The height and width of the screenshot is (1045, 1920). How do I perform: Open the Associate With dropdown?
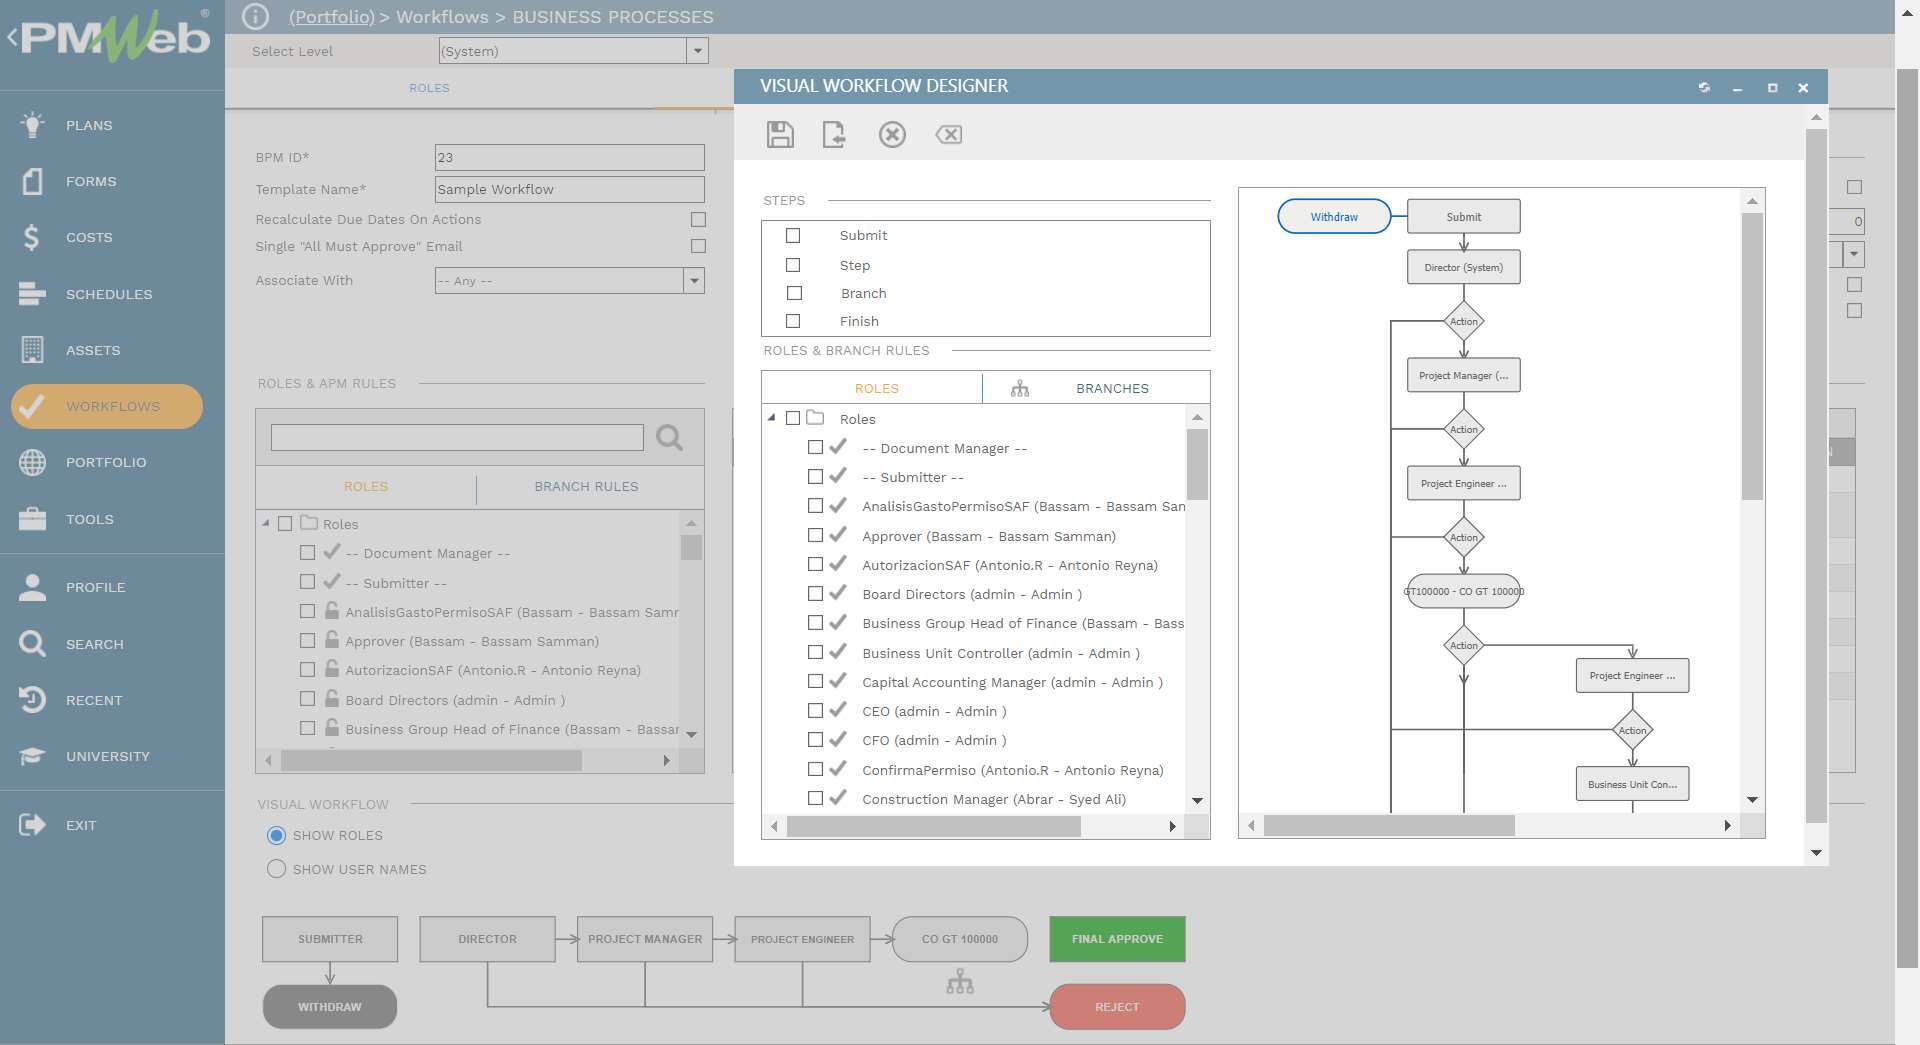tap(693, 281)
